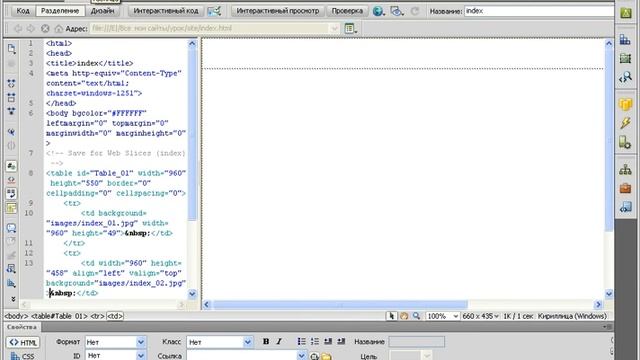Click the unordered list icon

pyautogui.click(x=302, y=342)
